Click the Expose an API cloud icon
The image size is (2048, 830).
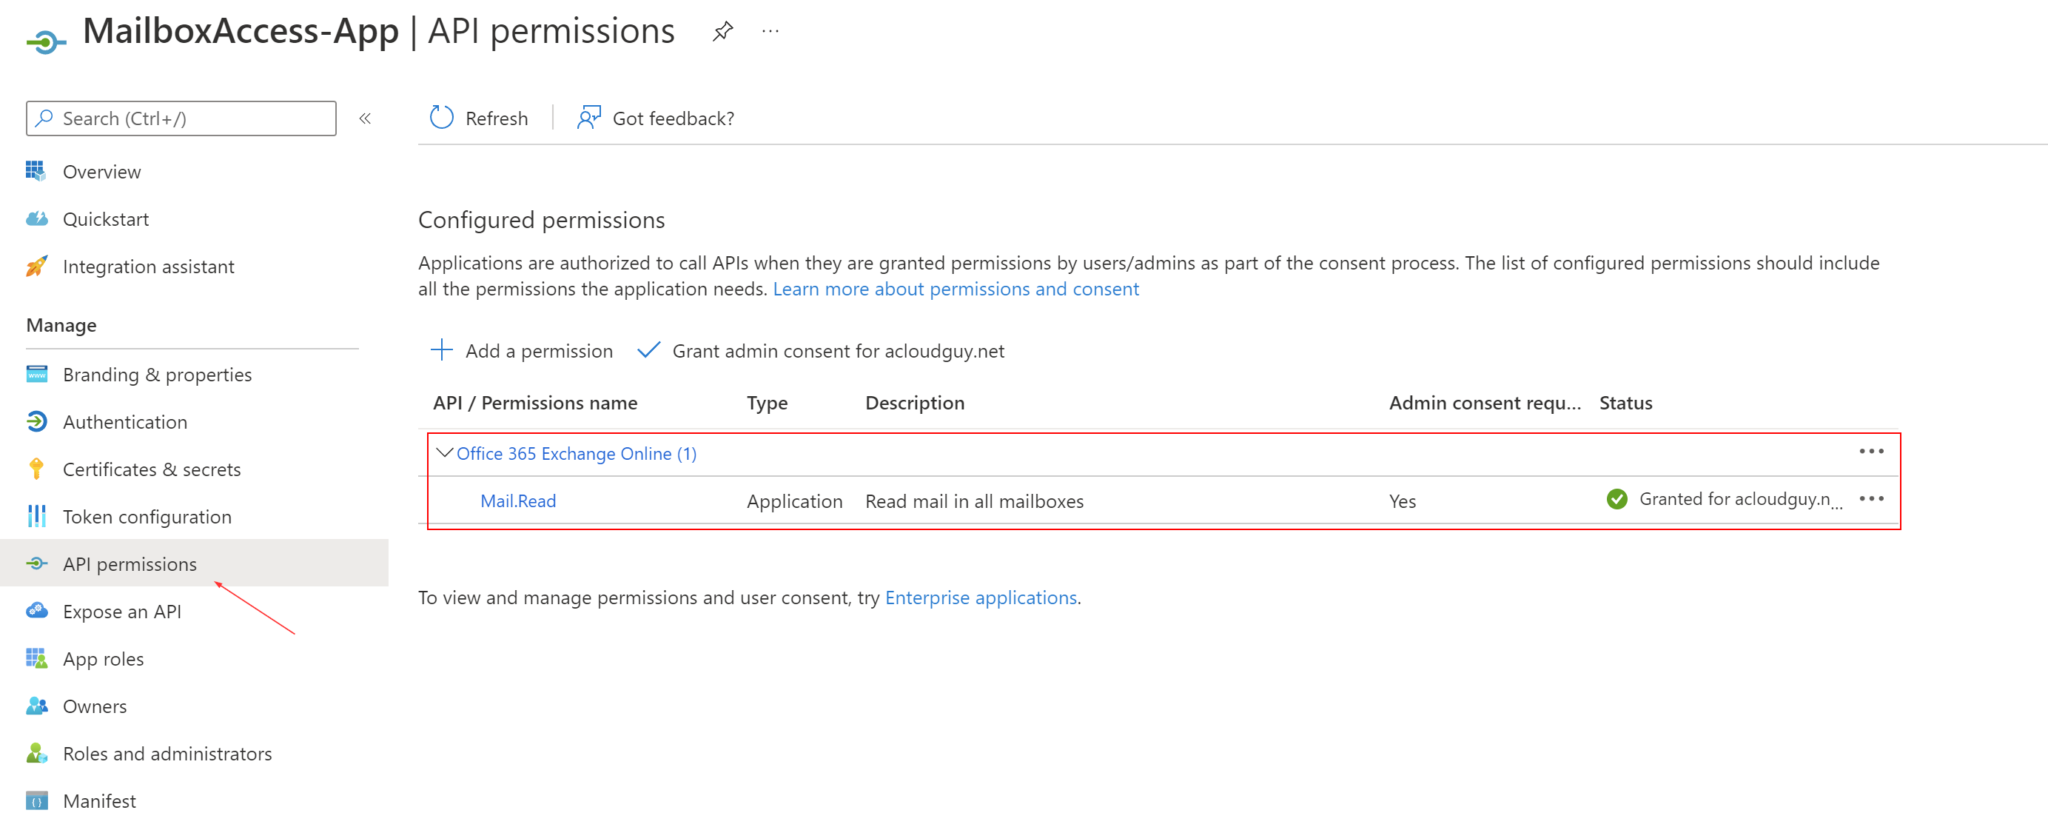(x=37, y=611)
